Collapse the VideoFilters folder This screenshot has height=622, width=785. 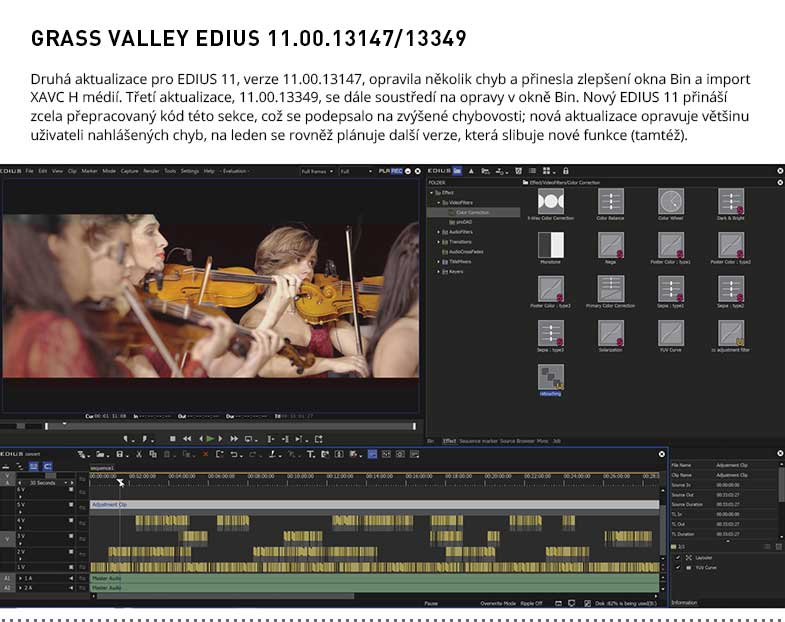coord(439,202)
